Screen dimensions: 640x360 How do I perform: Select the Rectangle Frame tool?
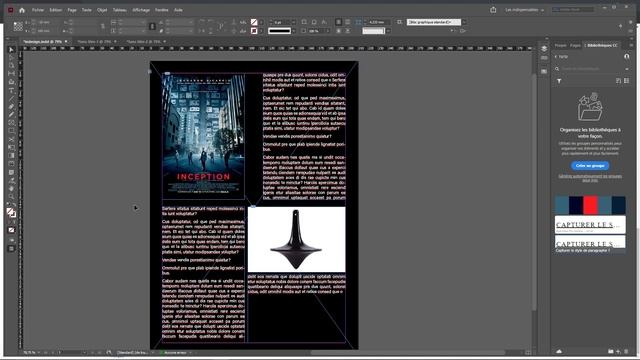click(x=11, y=123)
